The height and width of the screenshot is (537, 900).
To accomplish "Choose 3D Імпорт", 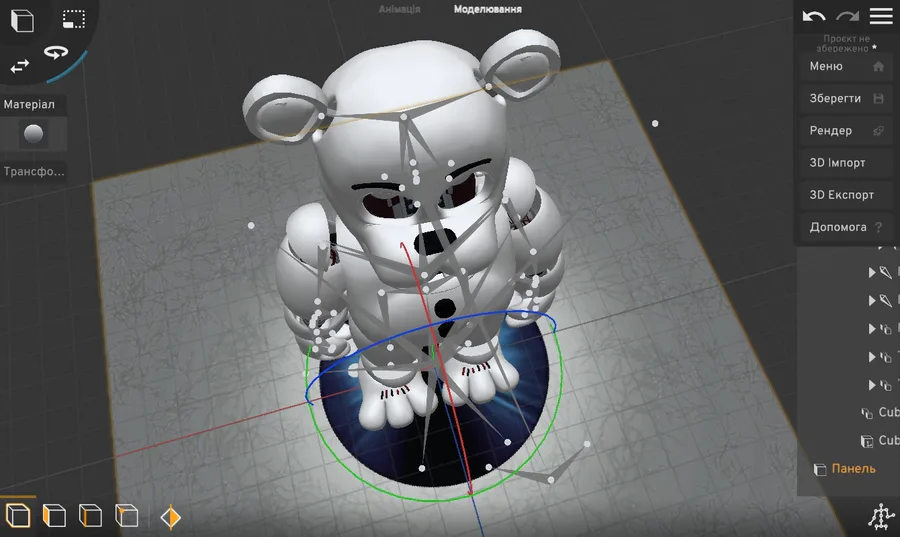I will [847, 163].
